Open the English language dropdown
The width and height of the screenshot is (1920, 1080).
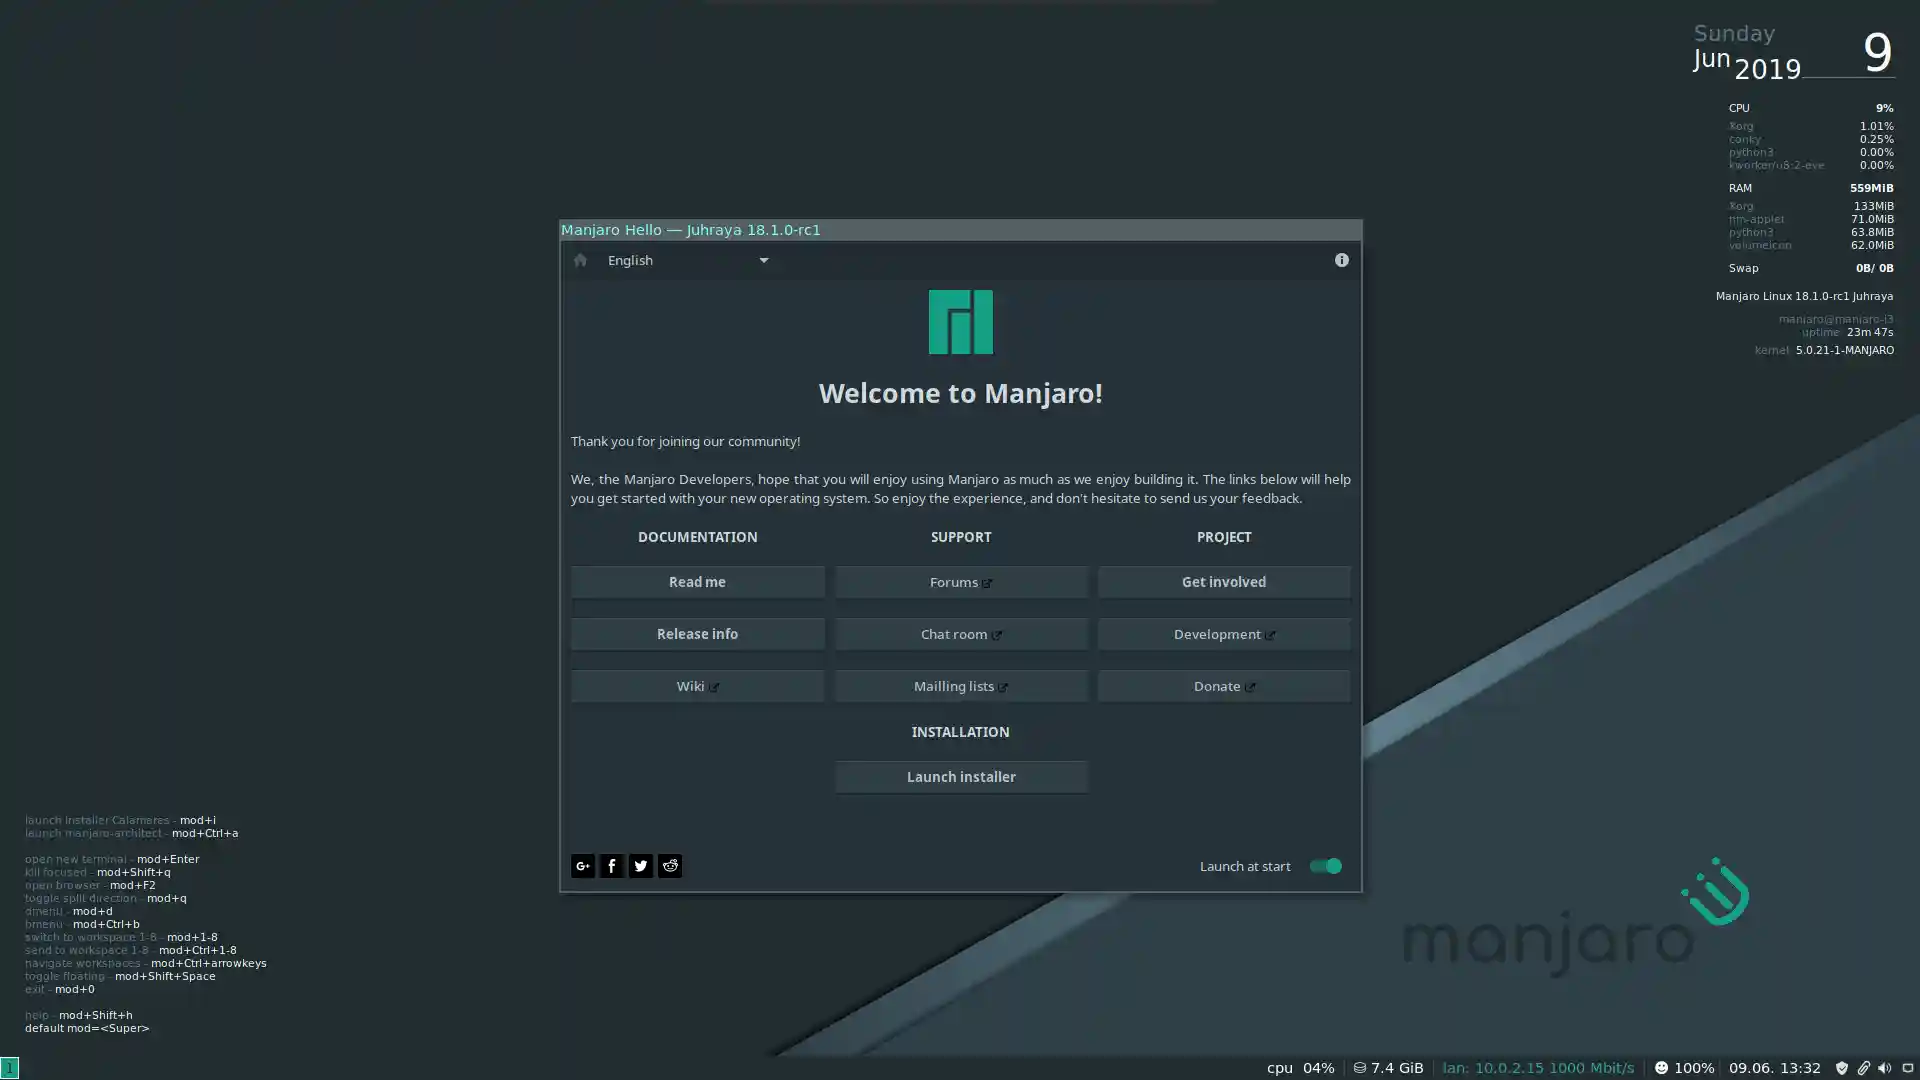[688, 260]
